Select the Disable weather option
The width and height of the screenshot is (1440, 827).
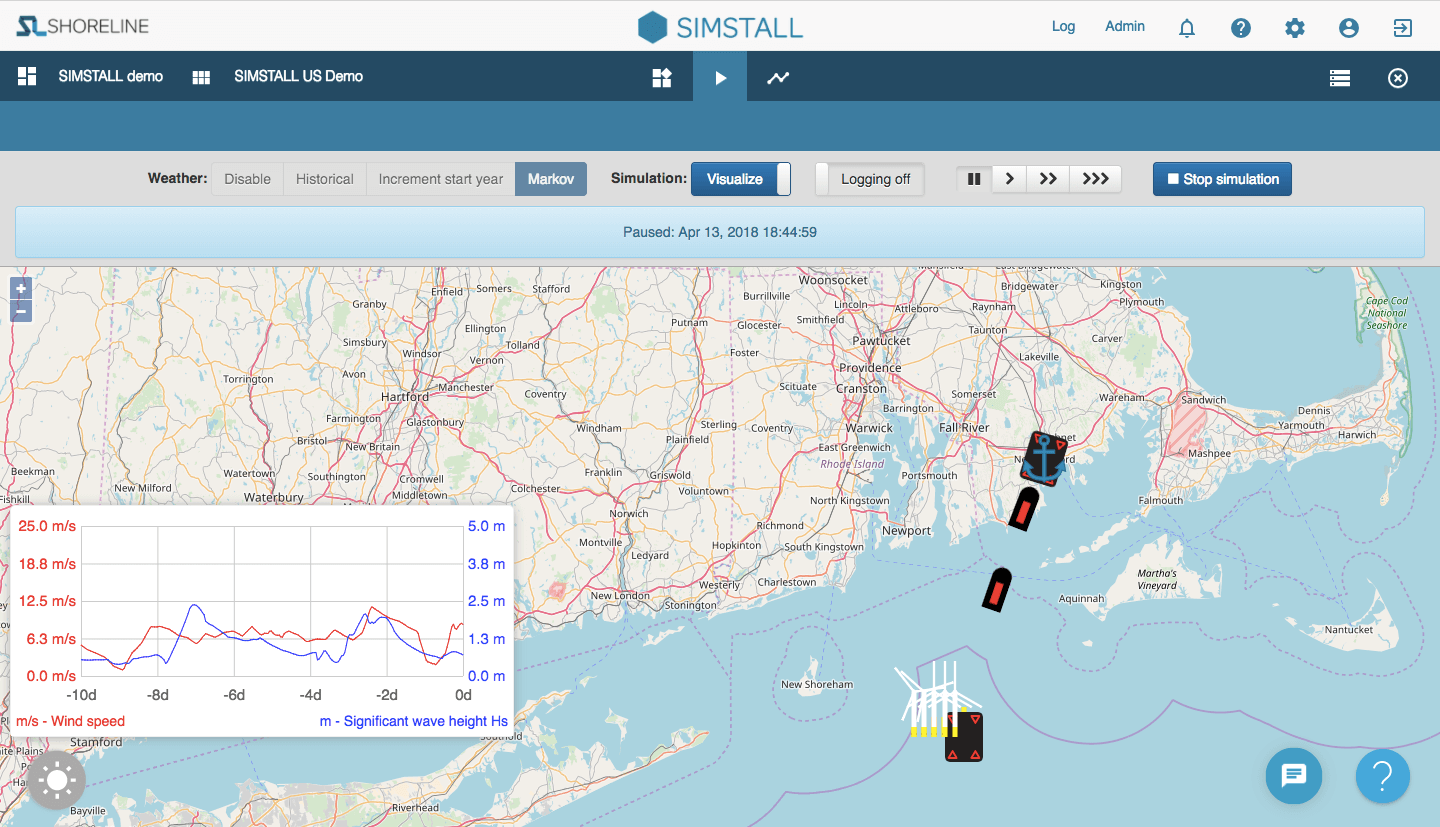click(x=247, y=179)
